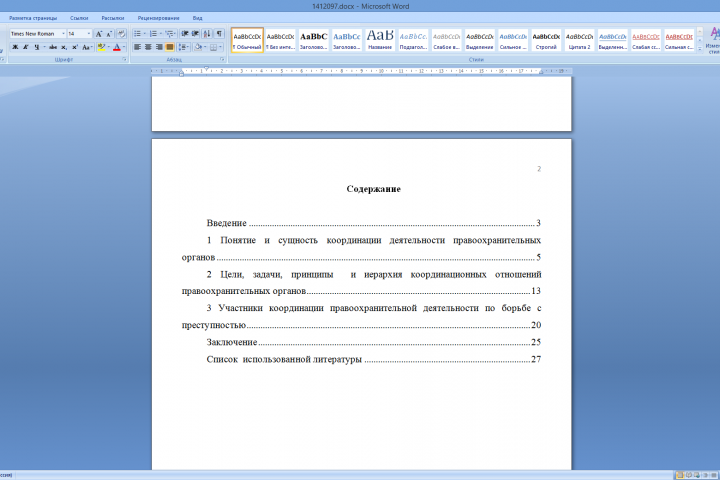
Task: Open the Рассылки tab
Action: coord(113,18)
